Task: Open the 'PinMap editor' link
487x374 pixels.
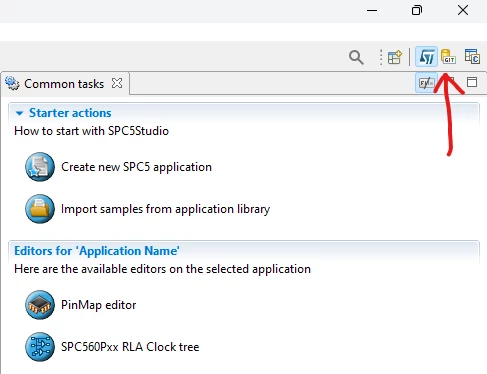Action: 99,305
